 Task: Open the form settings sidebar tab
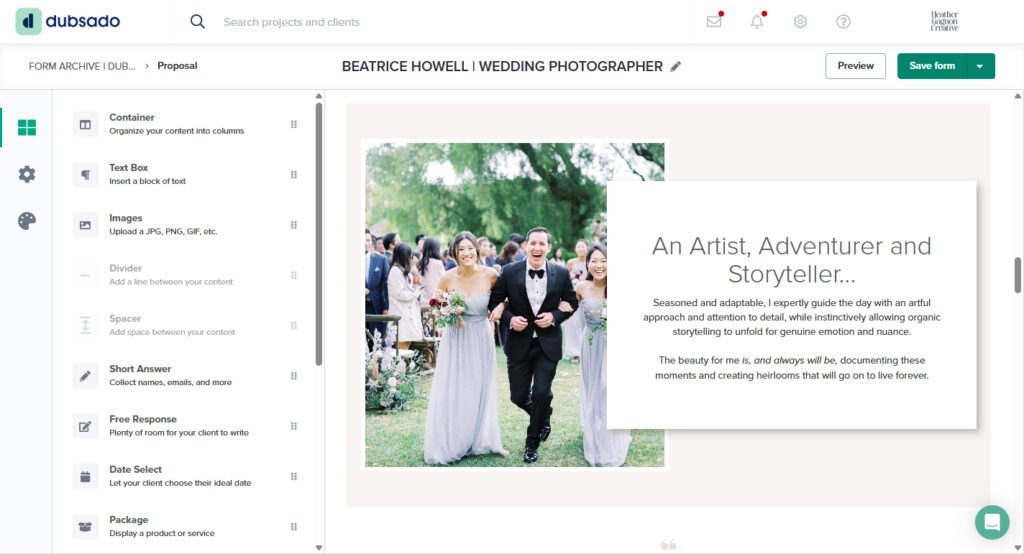(x=27, y=174)
